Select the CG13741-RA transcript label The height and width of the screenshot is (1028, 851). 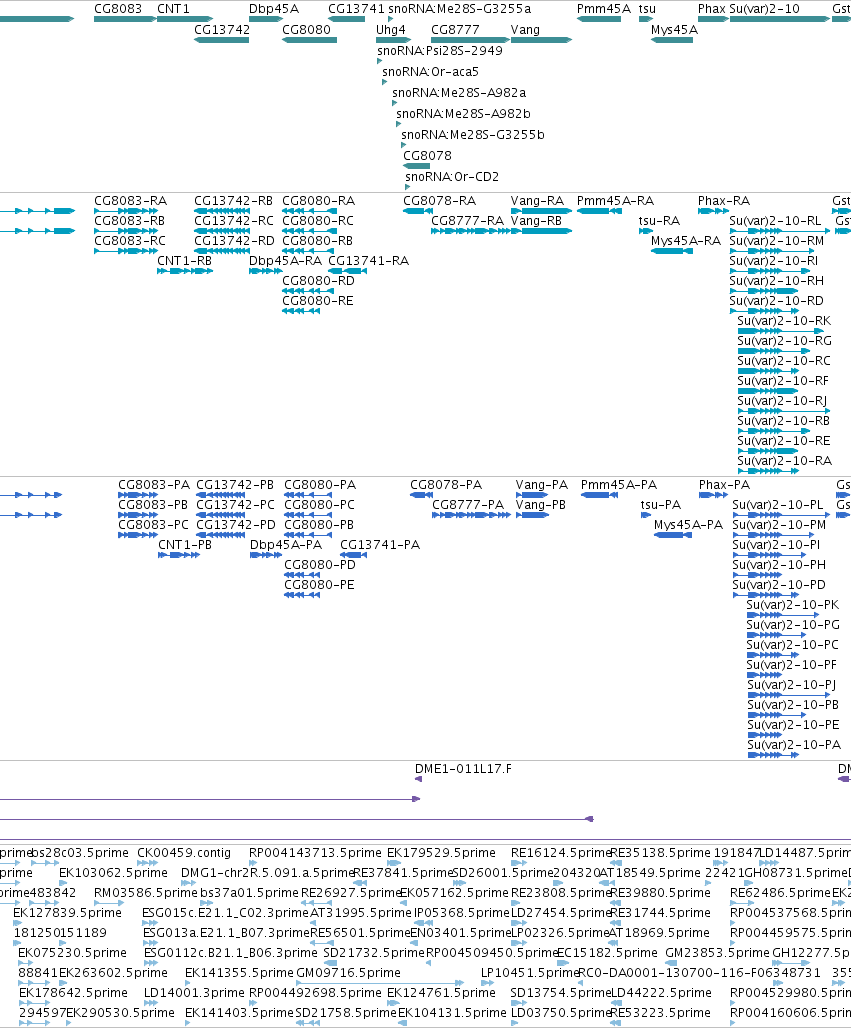[x=368, y=261]
